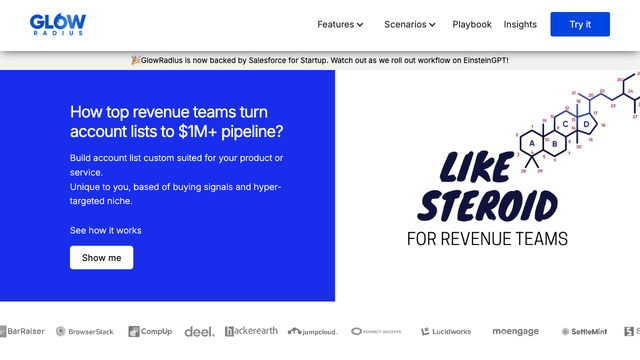Click the moengage logo
This screenshot has width=640, height=360.
point(516,331)
